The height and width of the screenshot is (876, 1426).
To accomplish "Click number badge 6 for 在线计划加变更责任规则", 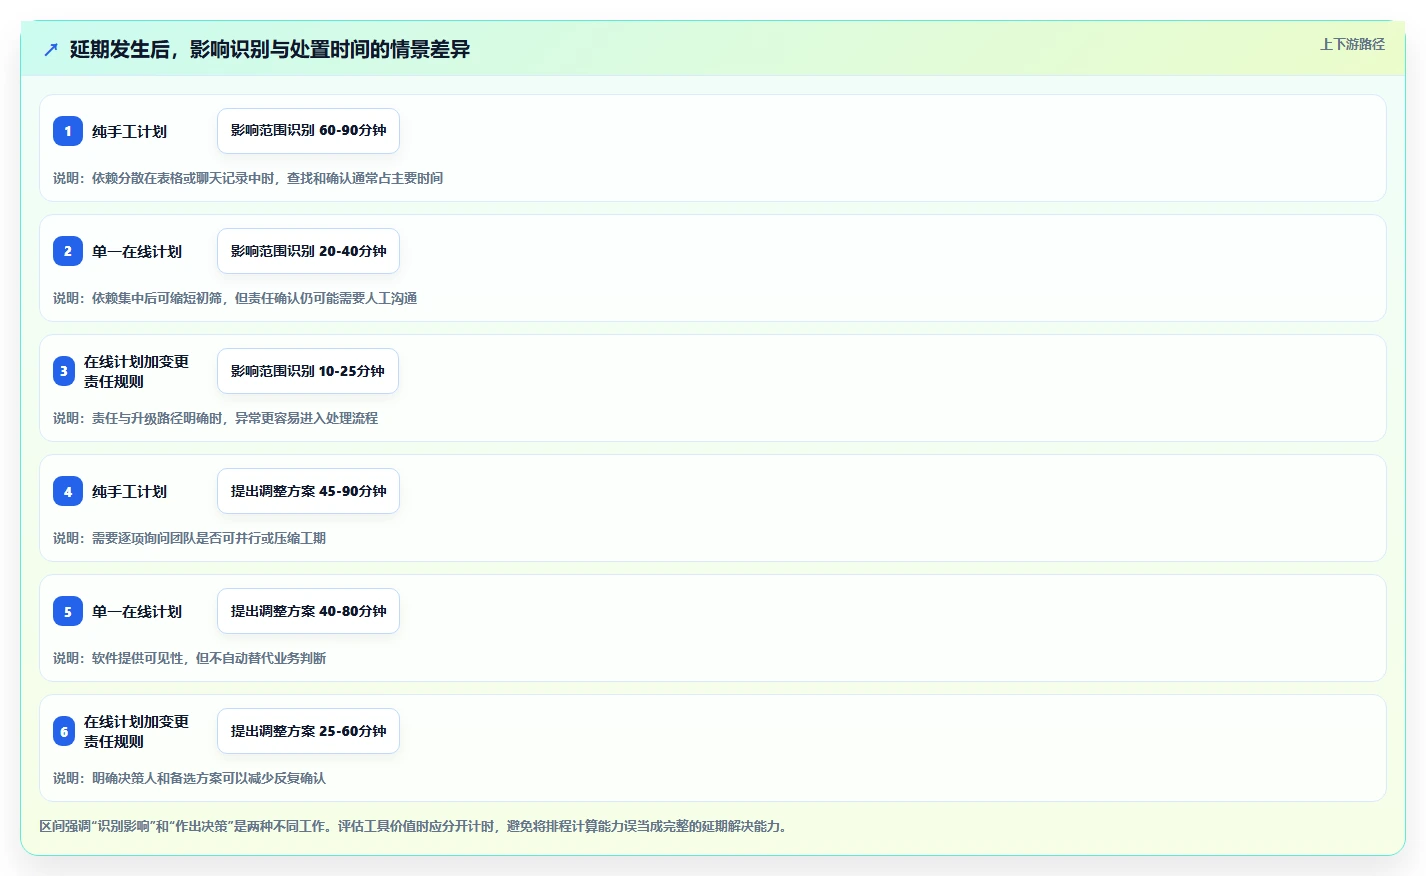I will click(x=64, y=731).
